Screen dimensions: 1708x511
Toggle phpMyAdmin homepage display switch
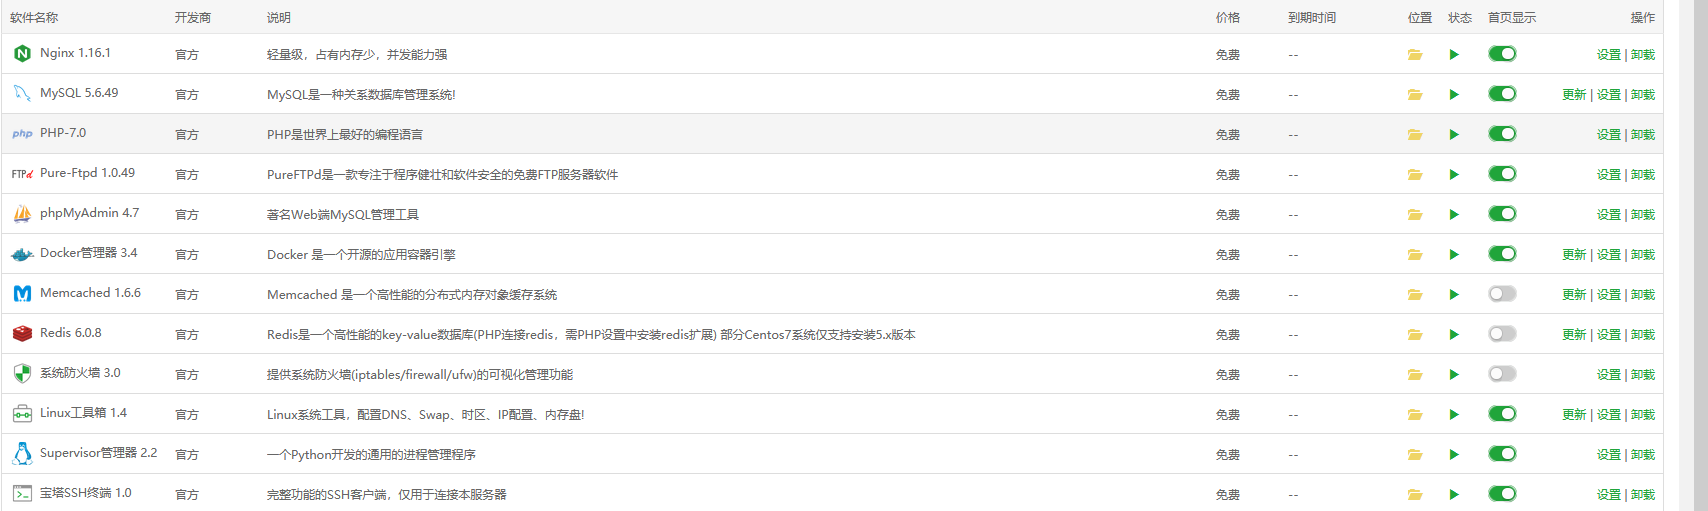[1502, 214]
